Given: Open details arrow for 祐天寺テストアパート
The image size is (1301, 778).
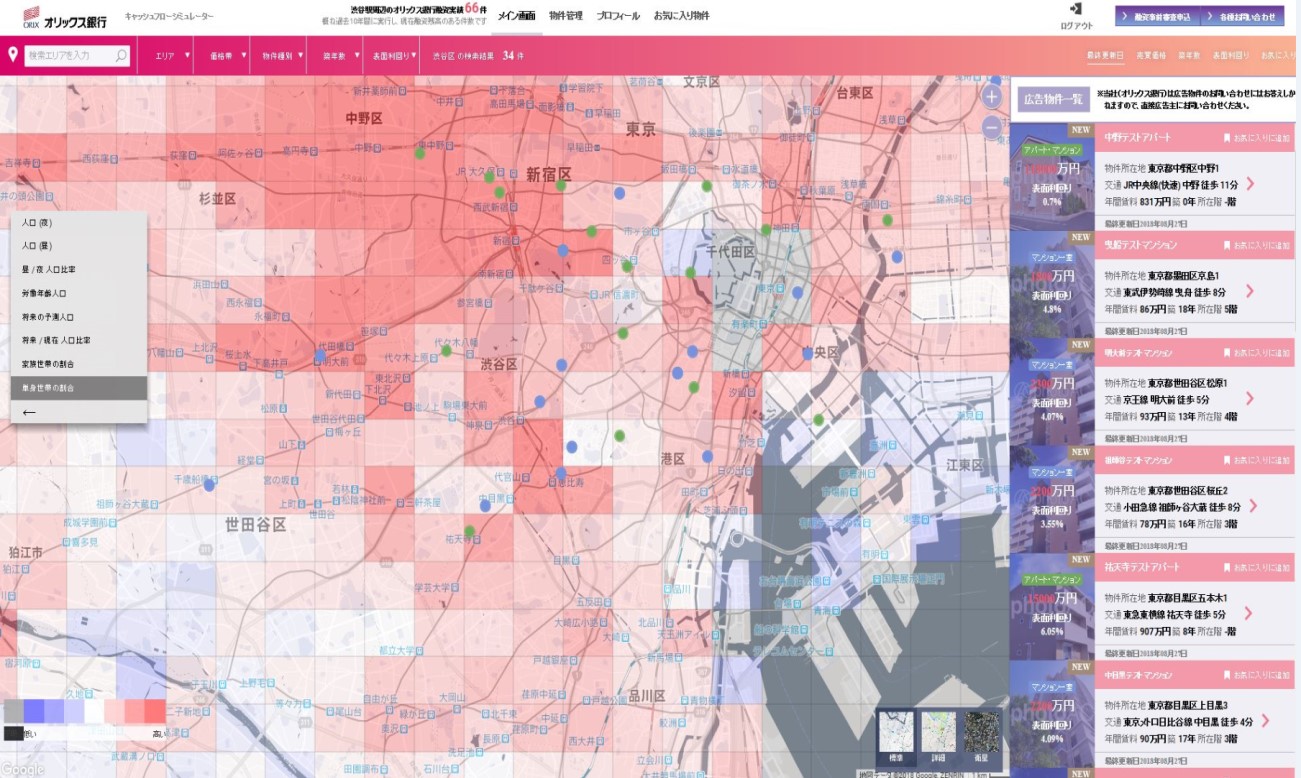Looking at the screenshot, I should [x=1250, y=614].
